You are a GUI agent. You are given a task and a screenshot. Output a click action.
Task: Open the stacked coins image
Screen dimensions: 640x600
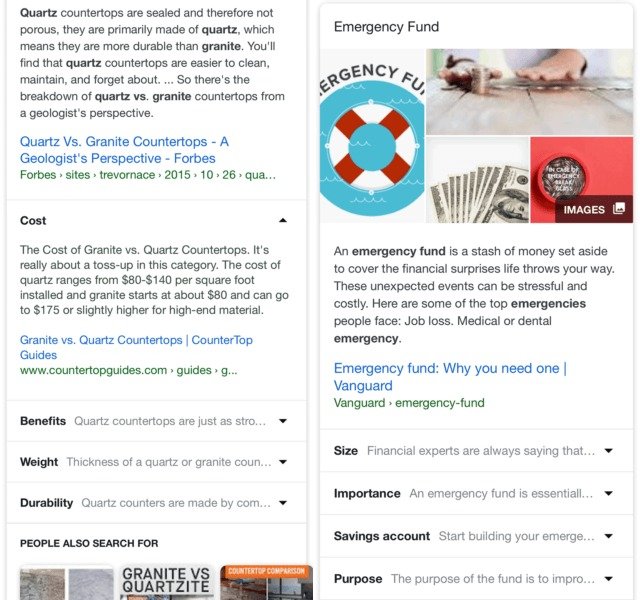[x=529, y=92]
